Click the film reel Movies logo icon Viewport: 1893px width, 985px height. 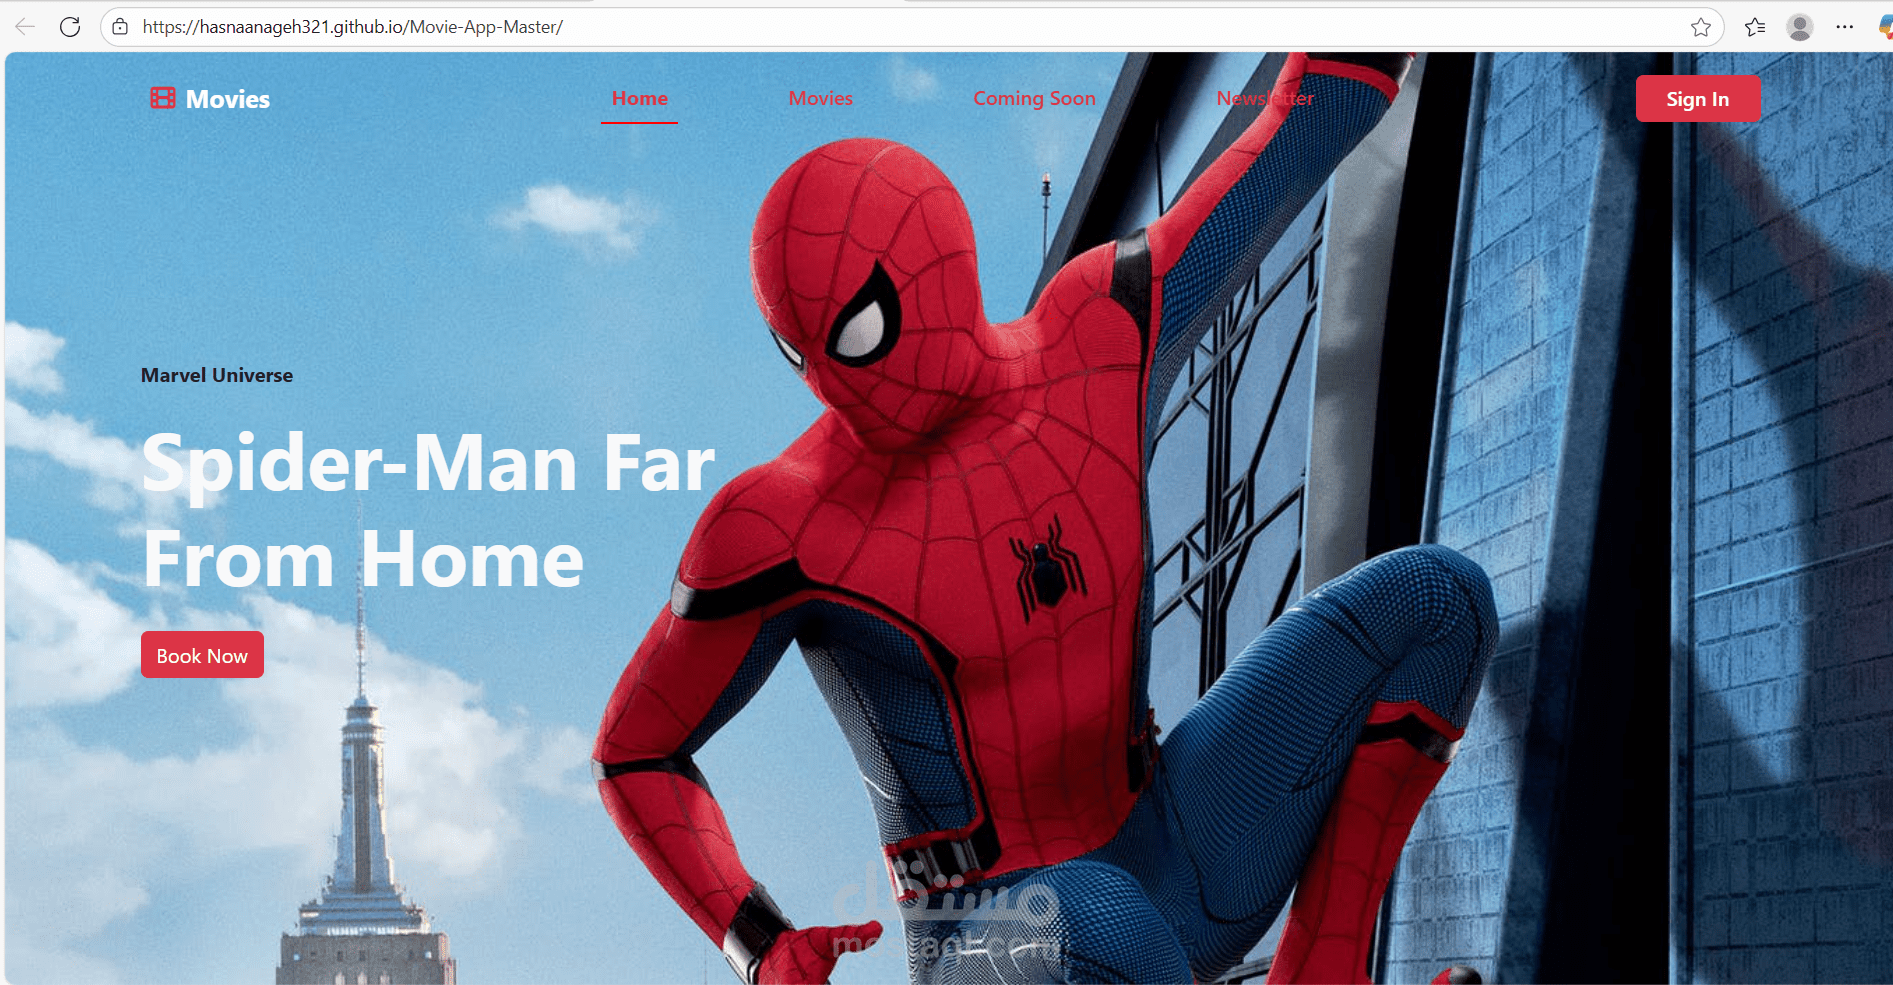click(161, 98)
